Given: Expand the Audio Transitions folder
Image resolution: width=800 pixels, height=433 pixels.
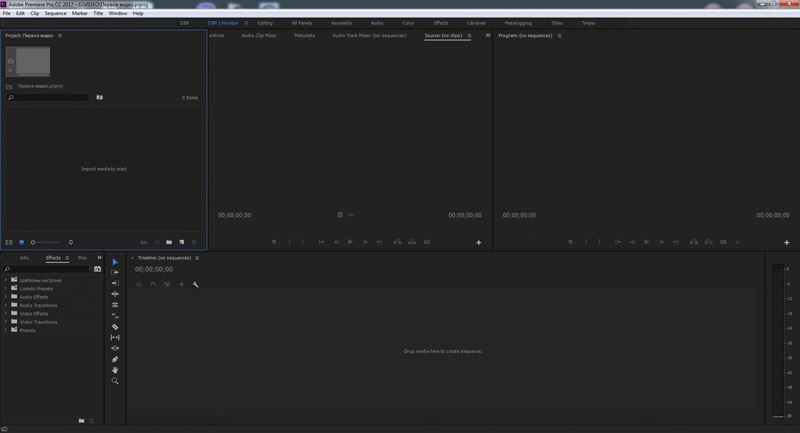Looking at the screenshot, I should pos(6,305).
